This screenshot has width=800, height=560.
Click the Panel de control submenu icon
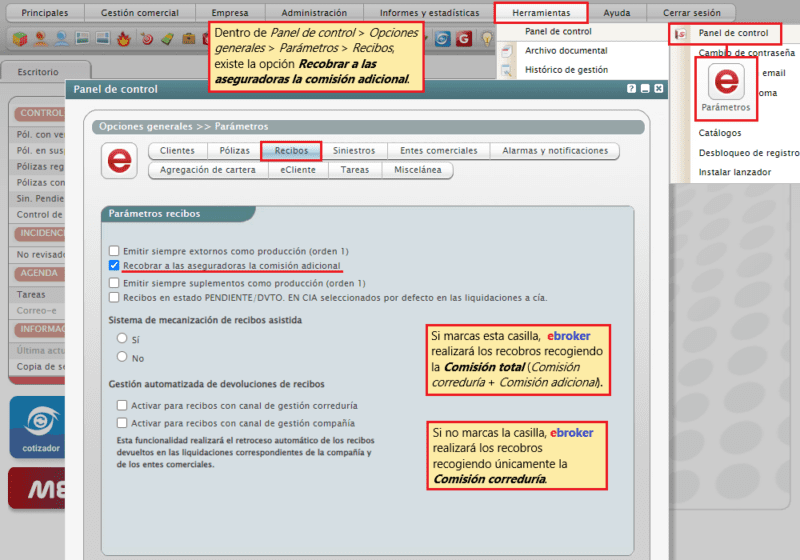point(681,34)
